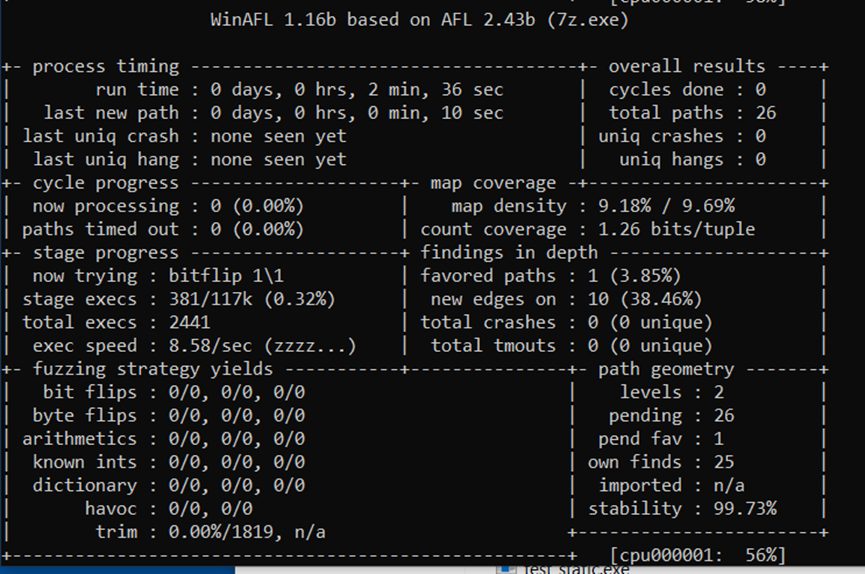Click trim 0.00%/1819 value
This screenshot has width=865, height=574.
247,532
